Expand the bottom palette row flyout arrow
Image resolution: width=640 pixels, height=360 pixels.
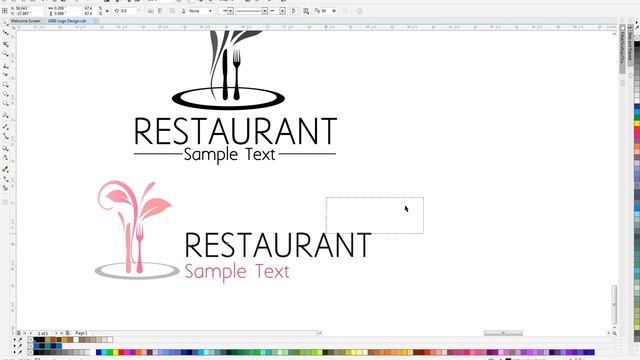click(15, 352)
